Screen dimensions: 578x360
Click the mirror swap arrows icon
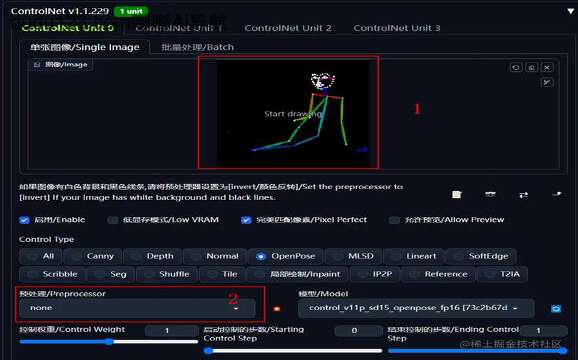point(523,195)
